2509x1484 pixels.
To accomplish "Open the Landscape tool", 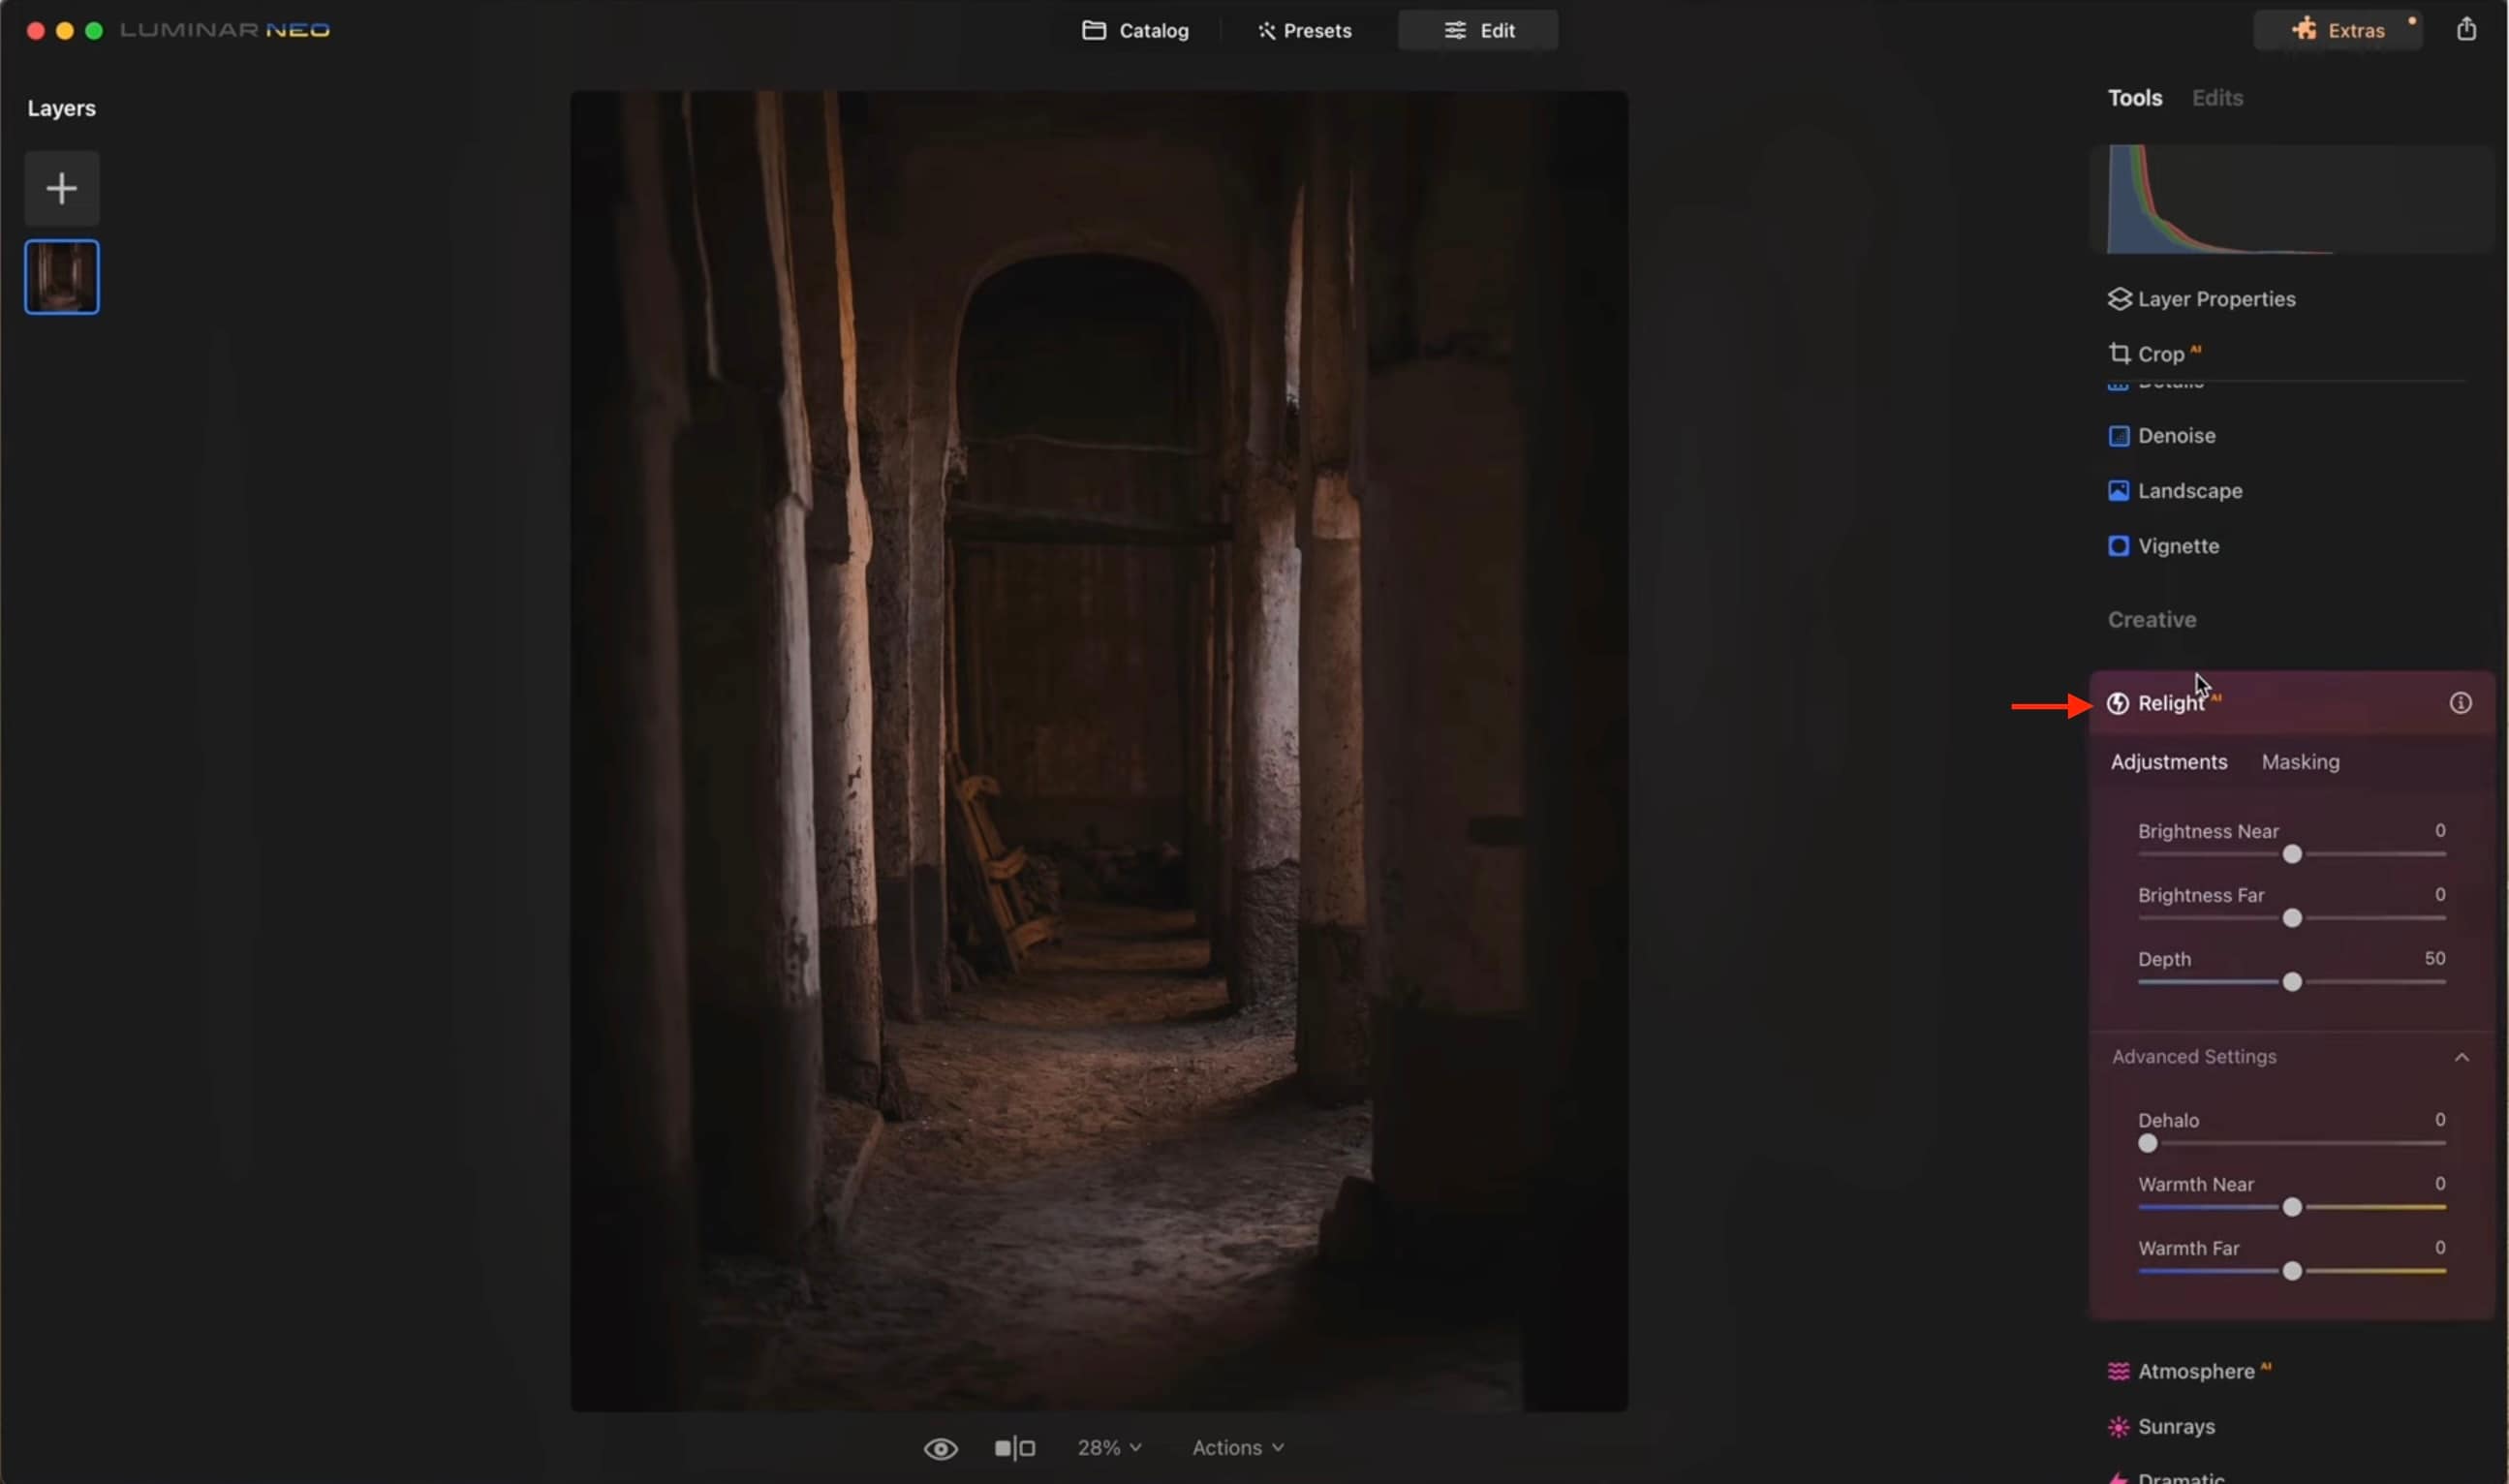I will (2188, 490).
